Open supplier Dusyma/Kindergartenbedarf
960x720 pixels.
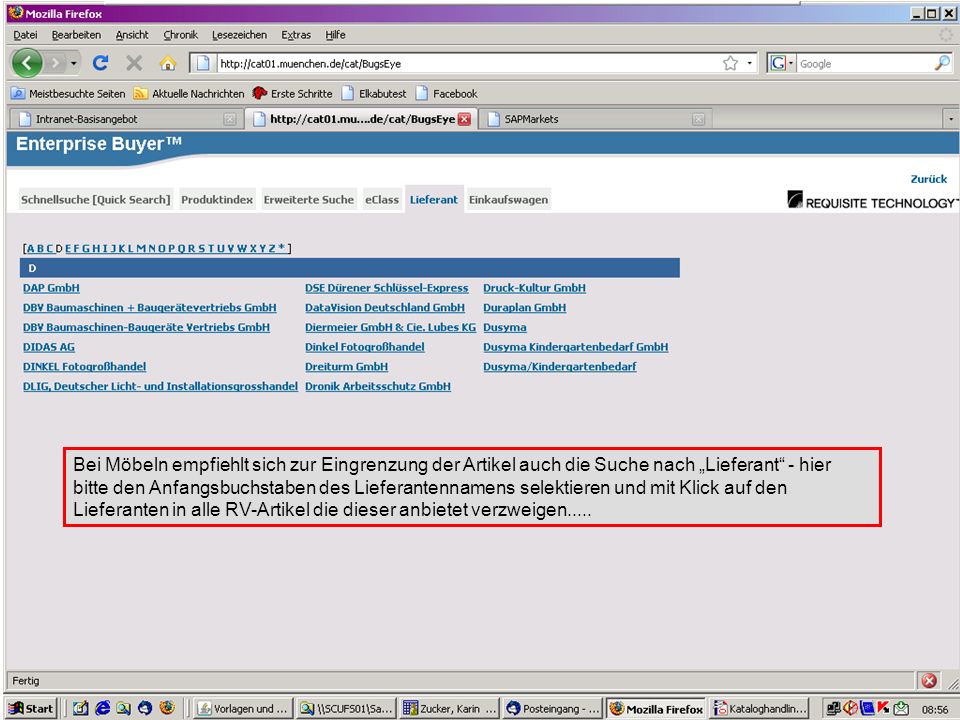point(560,366)
